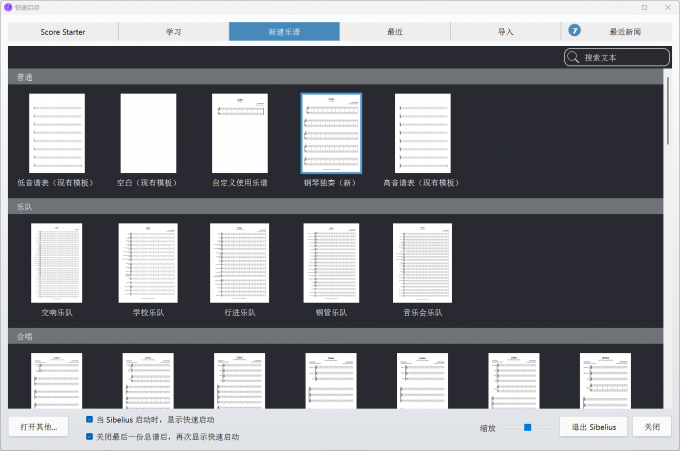Pick the 交响乐队 orchestra template
This screenshot has height=451, width=680.
pos(57,263)
